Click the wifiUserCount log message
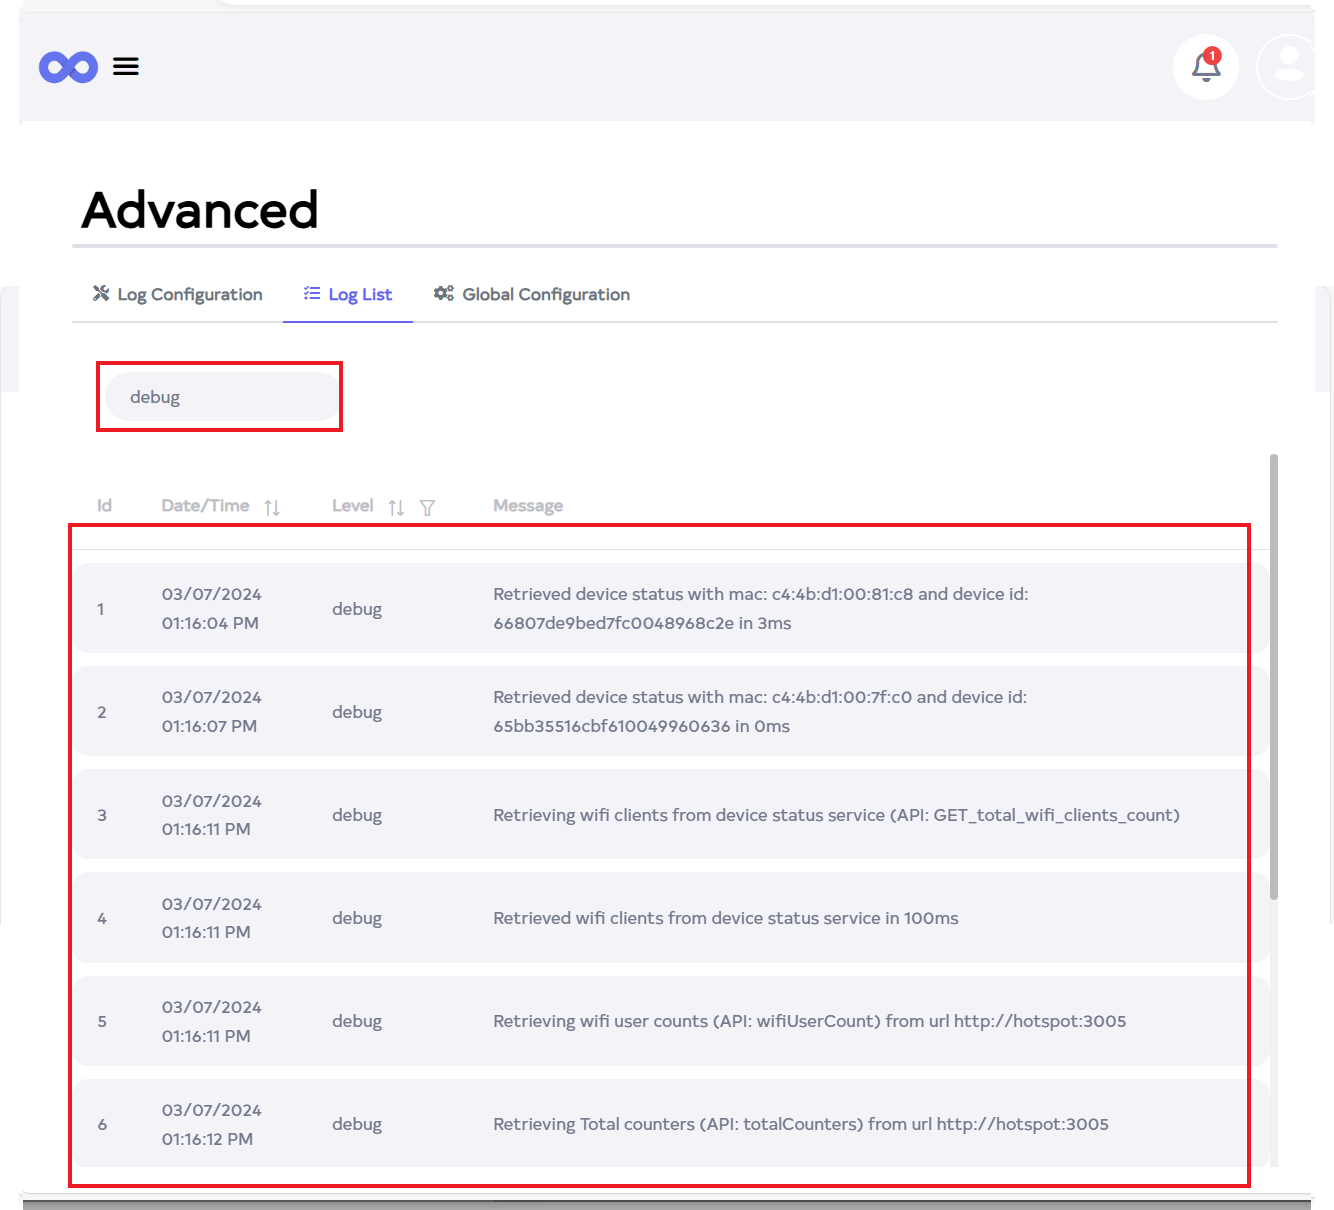Viewport: 1334px width, 1210px height. click(x=809, y=1021)
